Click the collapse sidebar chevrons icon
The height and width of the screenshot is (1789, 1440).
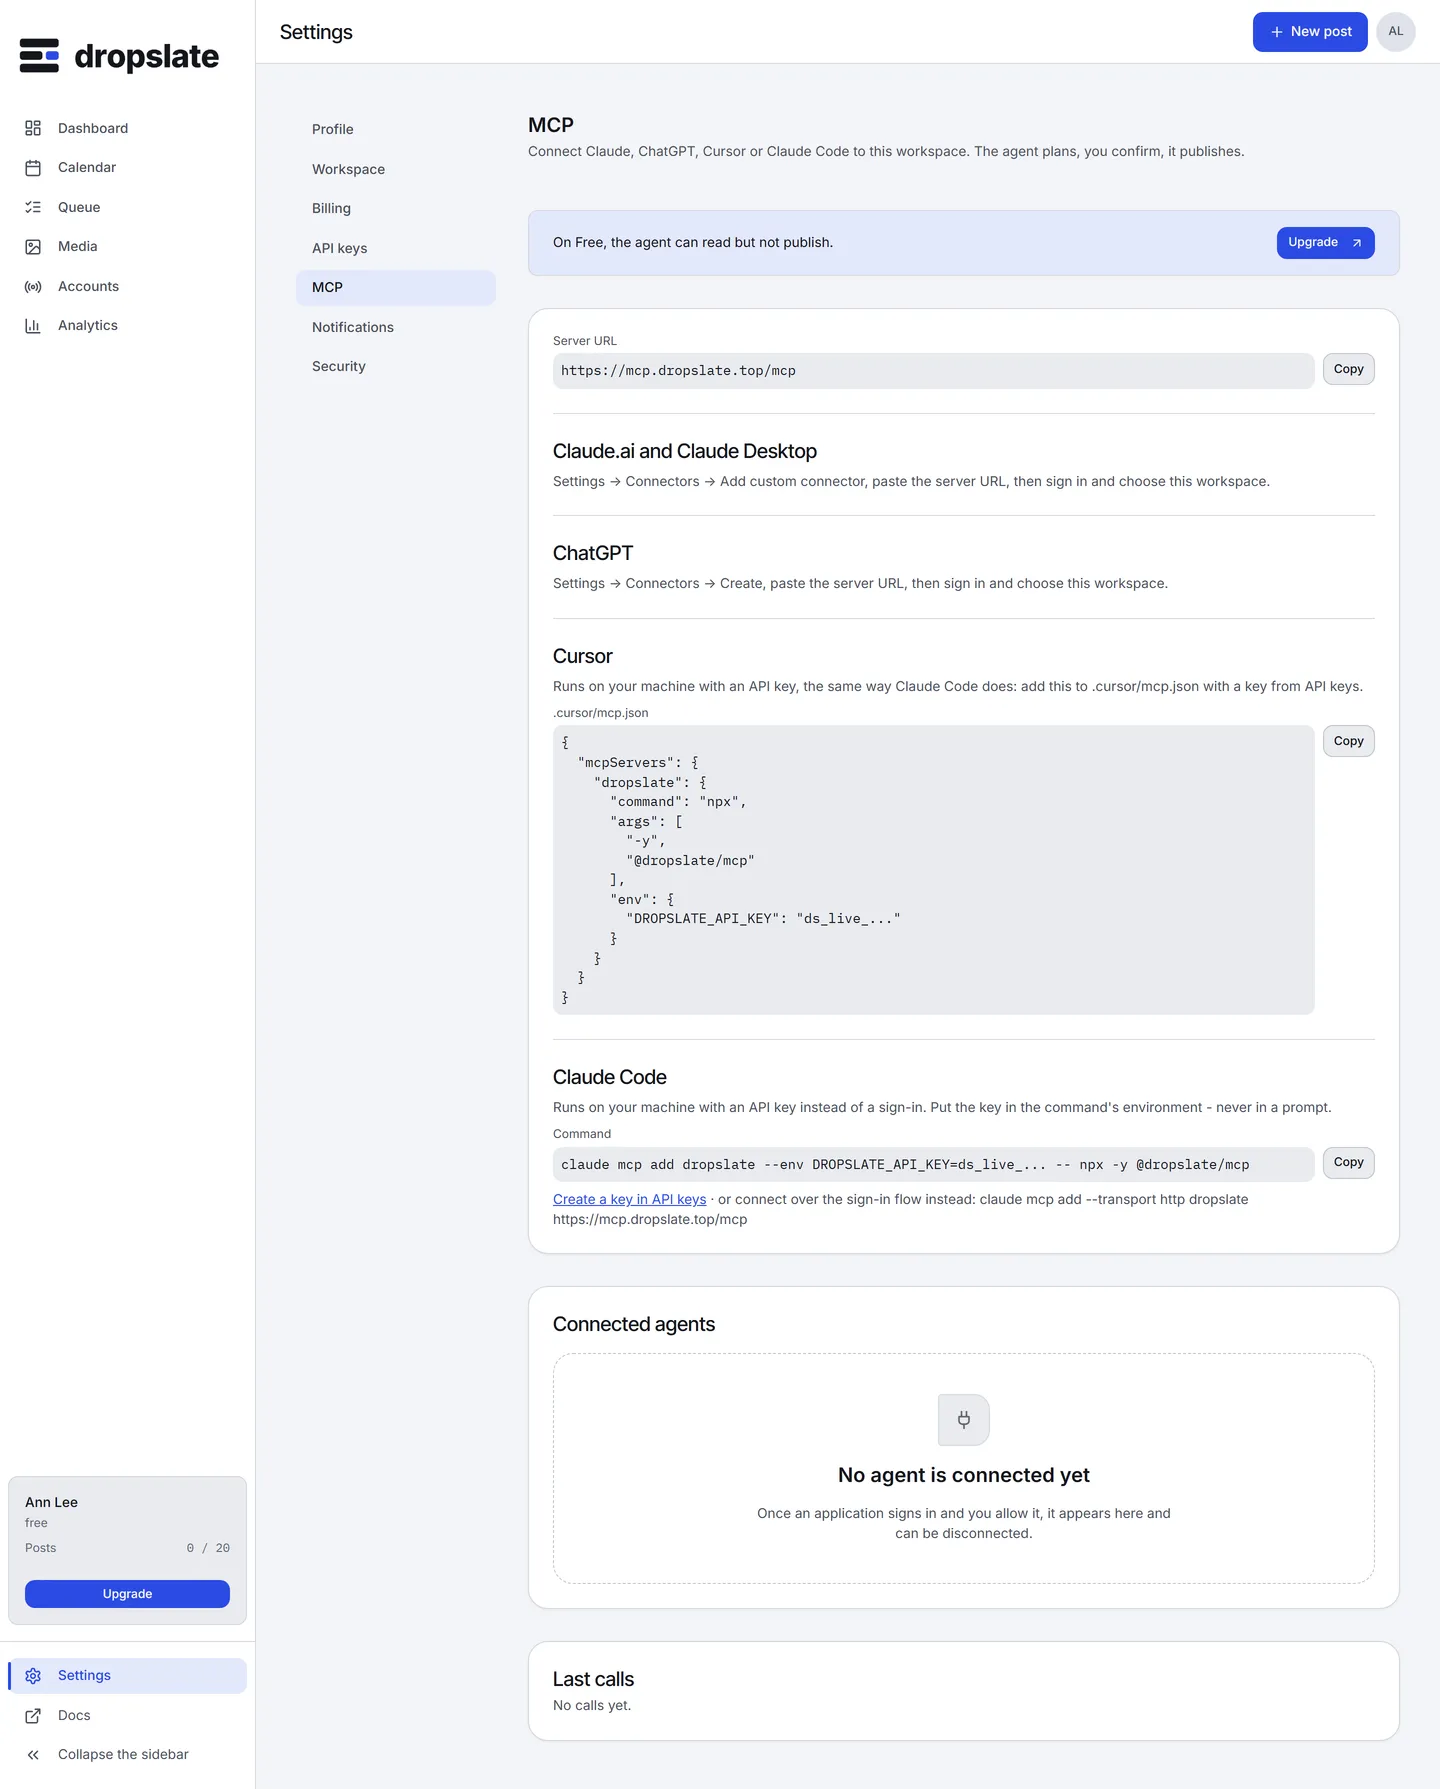click(x=33, y=1755)
